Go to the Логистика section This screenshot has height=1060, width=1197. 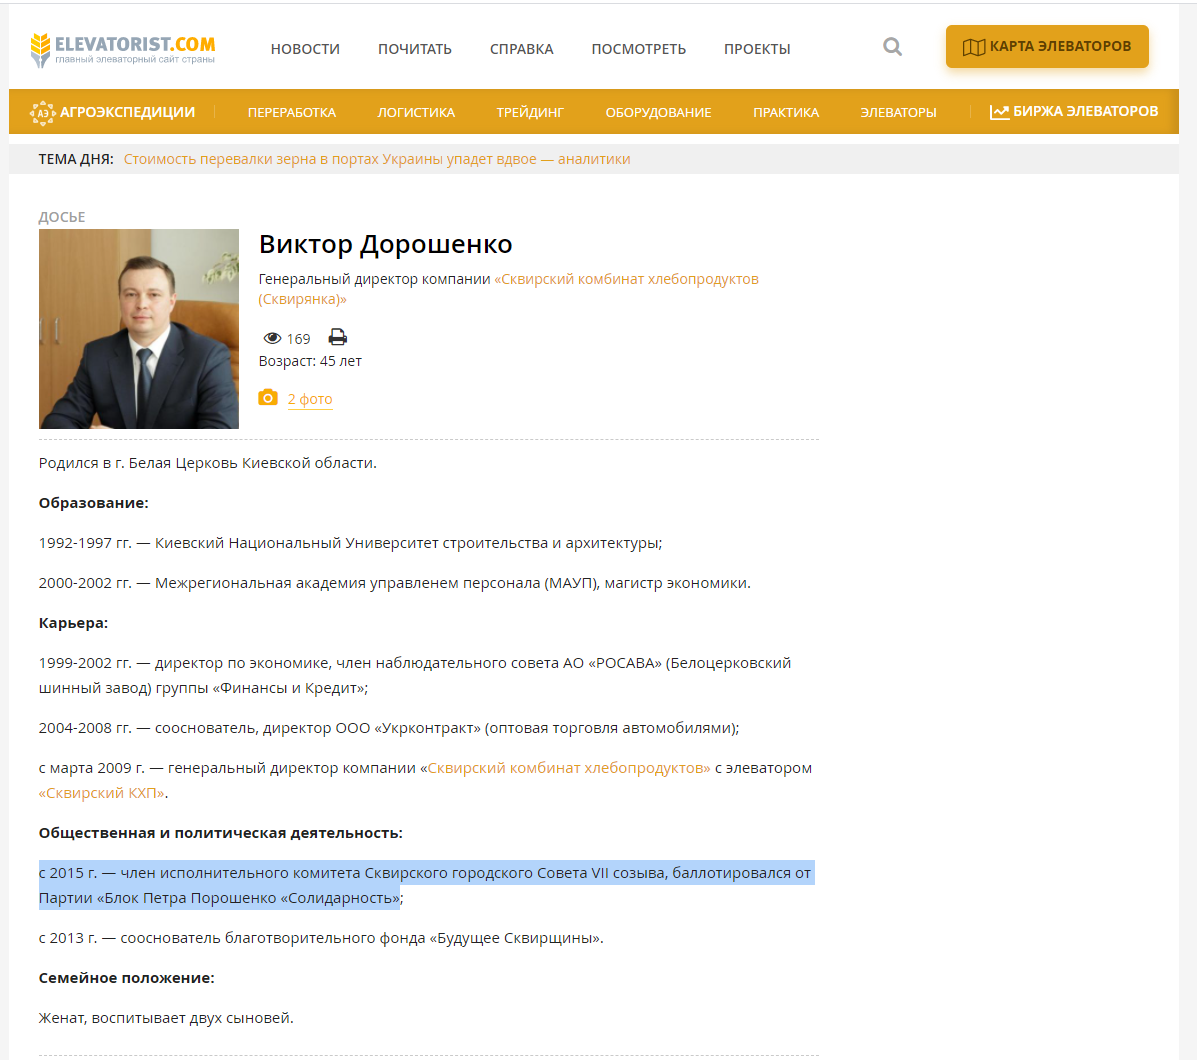[416, 113]
